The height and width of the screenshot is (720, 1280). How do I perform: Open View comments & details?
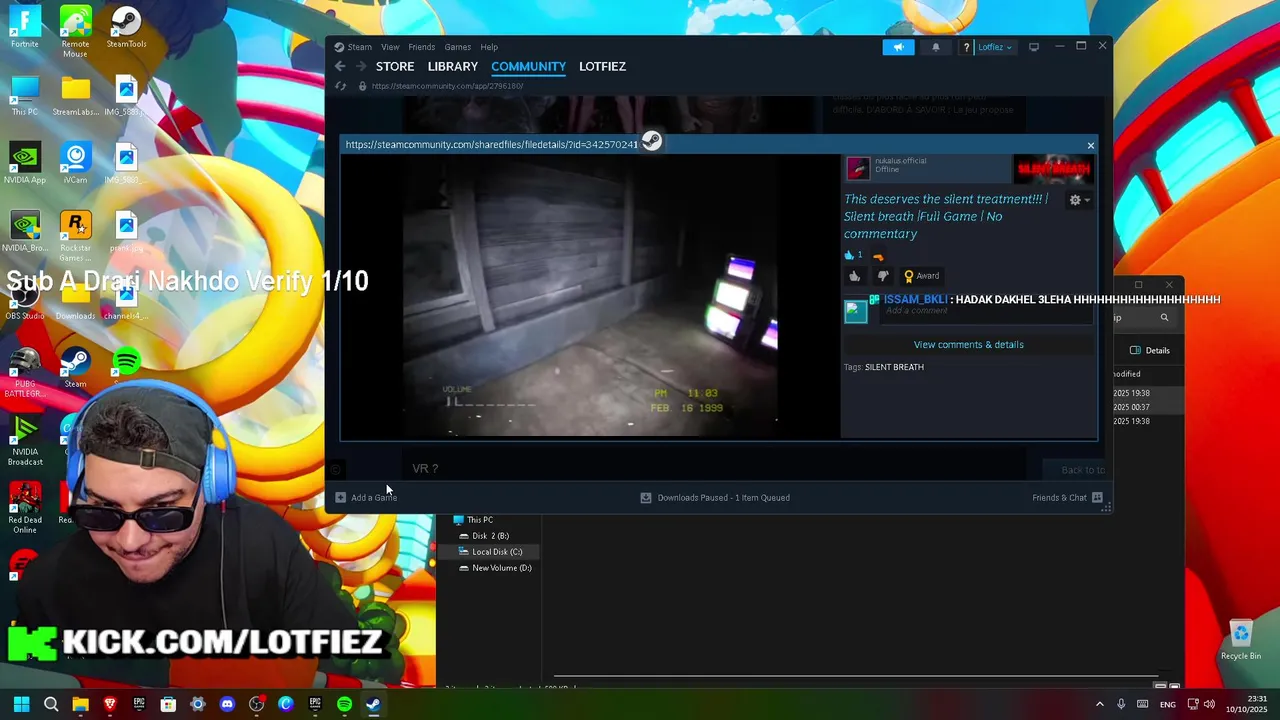[968, 344]
